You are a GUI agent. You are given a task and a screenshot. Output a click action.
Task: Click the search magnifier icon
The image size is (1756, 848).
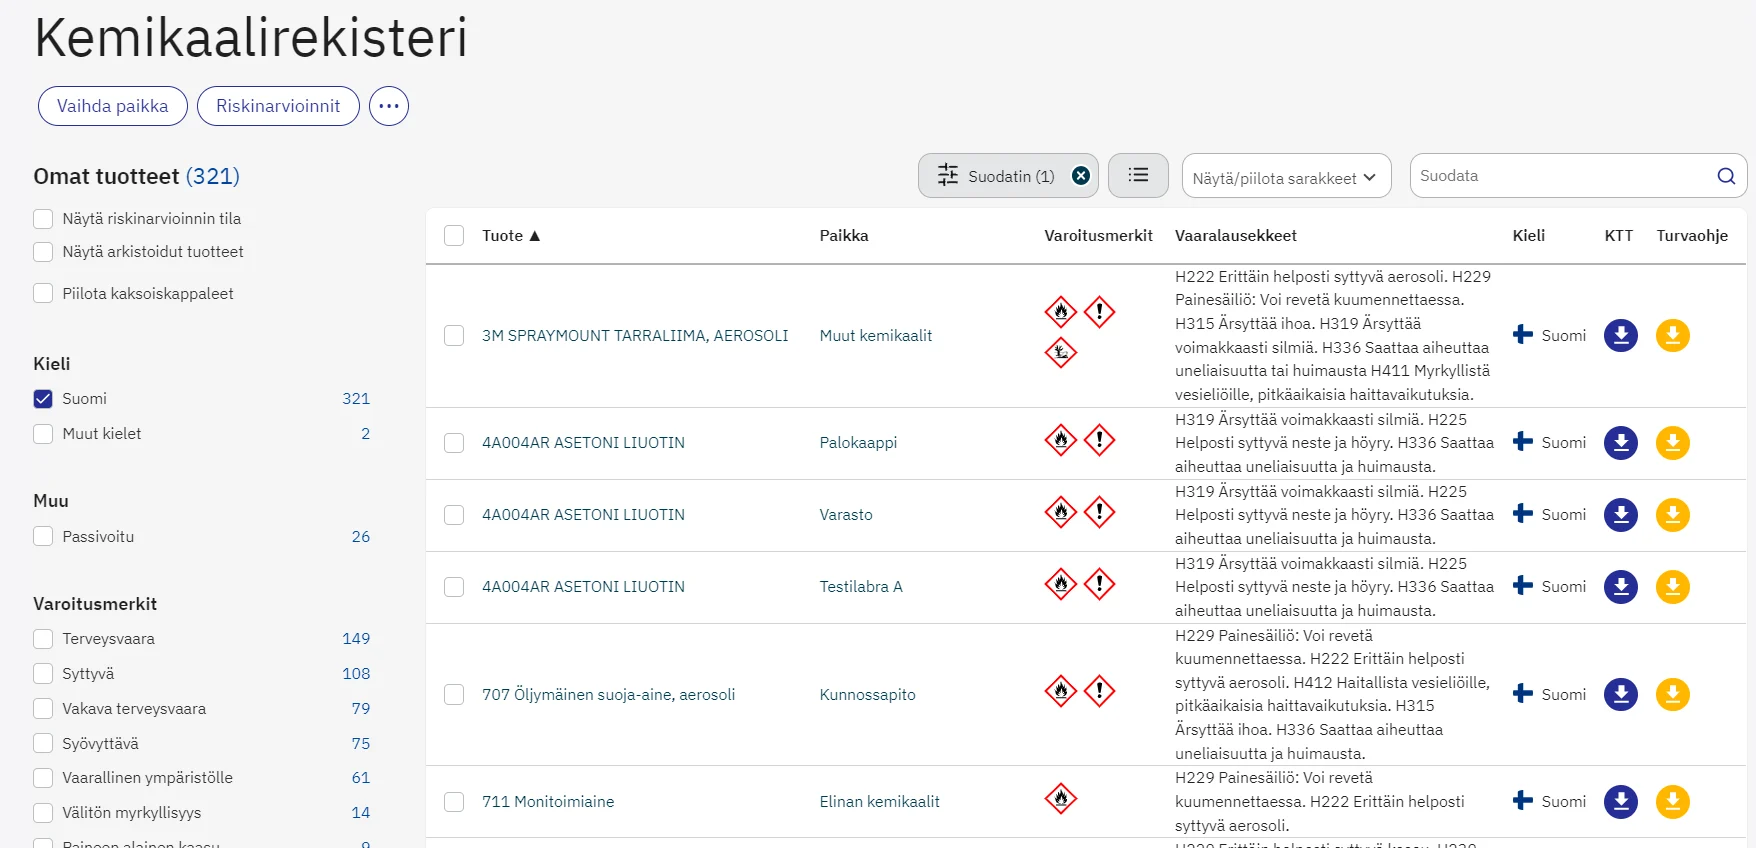pos(1726,176)
